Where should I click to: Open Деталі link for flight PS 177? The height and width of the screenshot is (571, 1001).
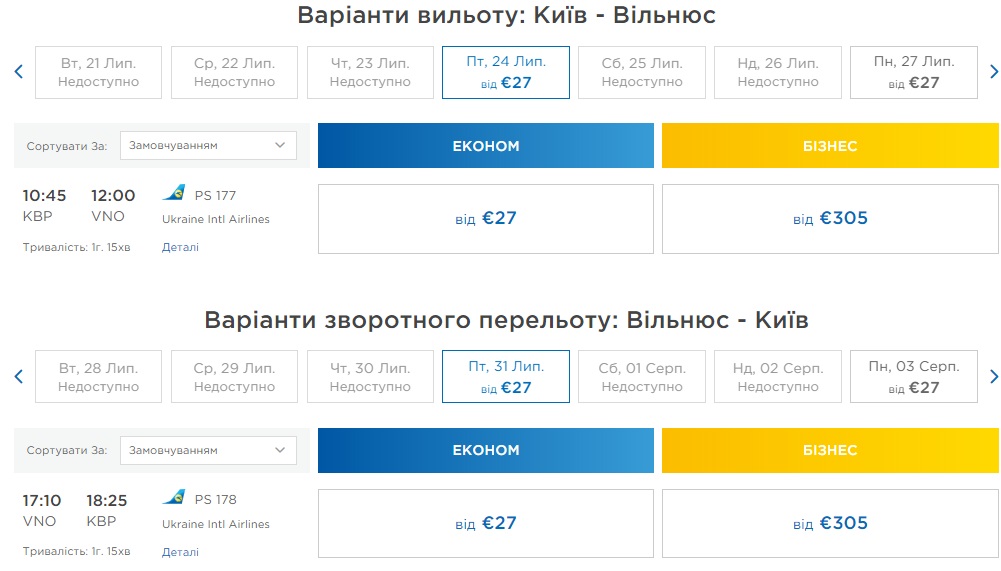pyautogui.click(x=180, y=247)
